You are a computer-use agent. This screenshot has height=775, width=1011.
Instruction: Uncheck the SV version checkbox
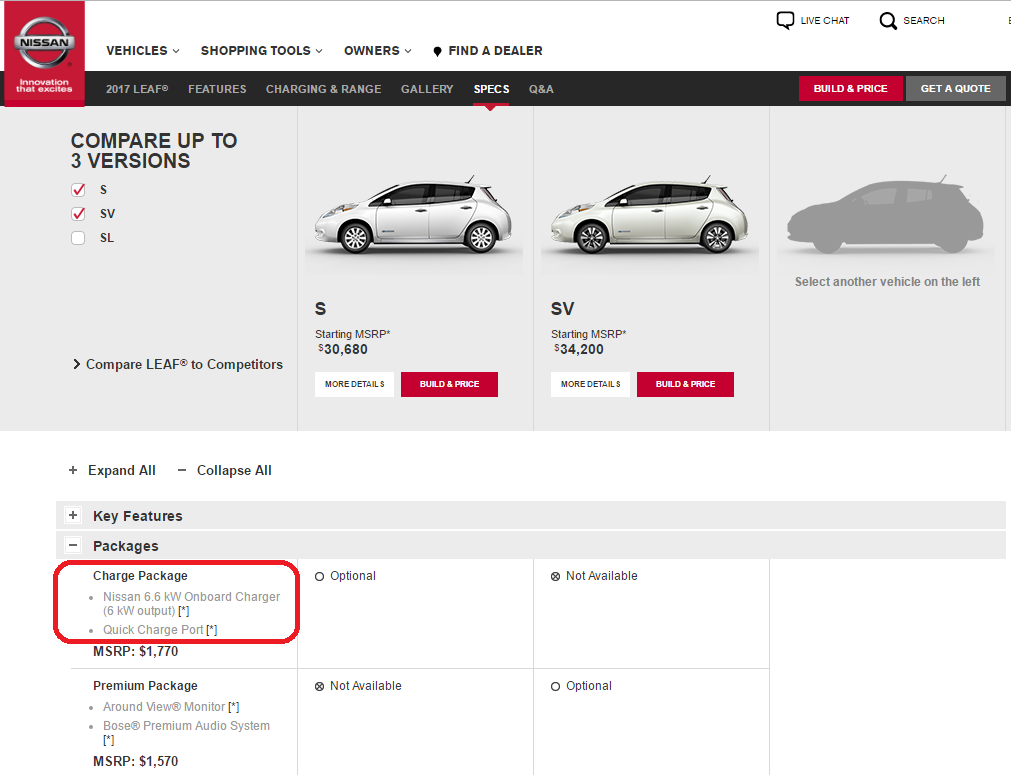click(x=77, y=213)
